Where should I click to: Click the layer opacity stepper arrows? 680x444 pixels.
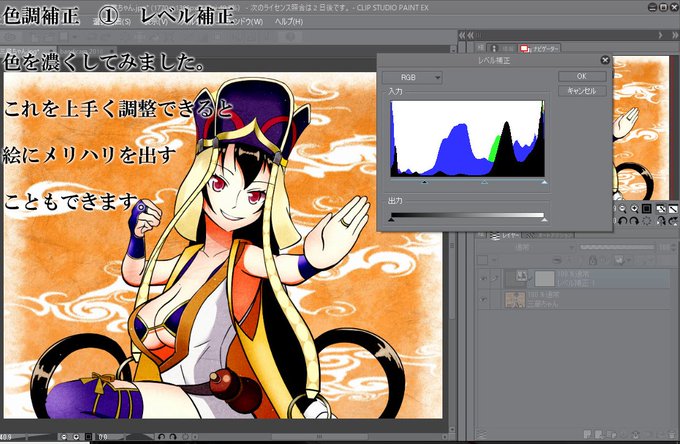pyautogui.click(x=673, y=248)
